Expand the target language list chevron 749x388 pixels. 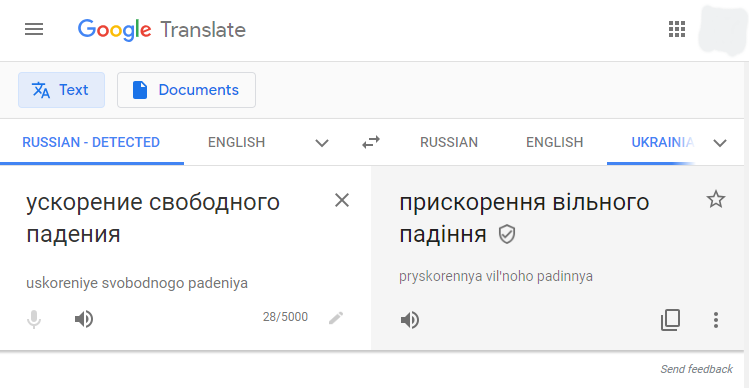point(720,142)
